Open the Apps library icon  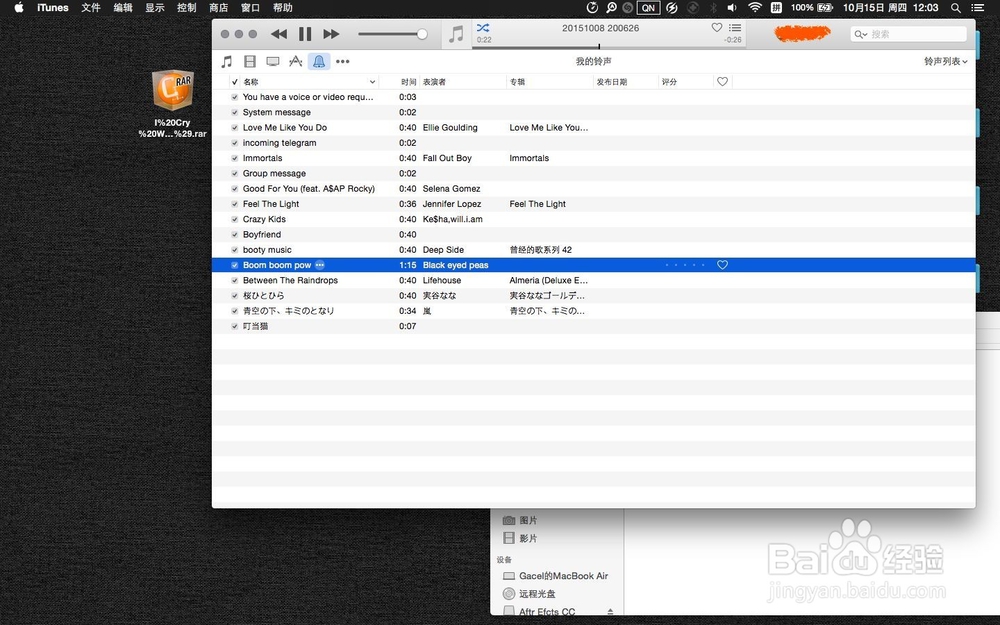point(295,61)
